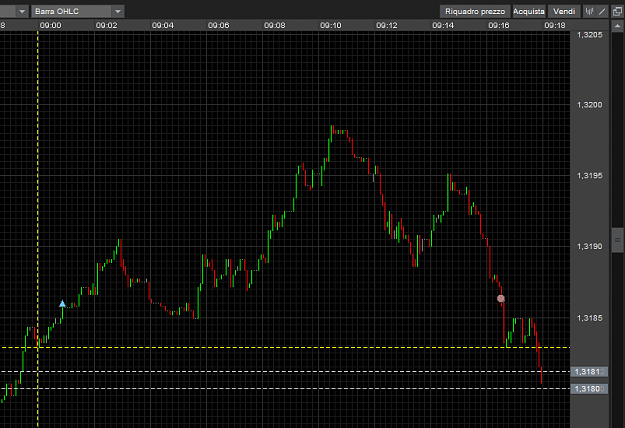625x428 pixels.
Task: Click the 09:00 time axis label
Action: 51,26
